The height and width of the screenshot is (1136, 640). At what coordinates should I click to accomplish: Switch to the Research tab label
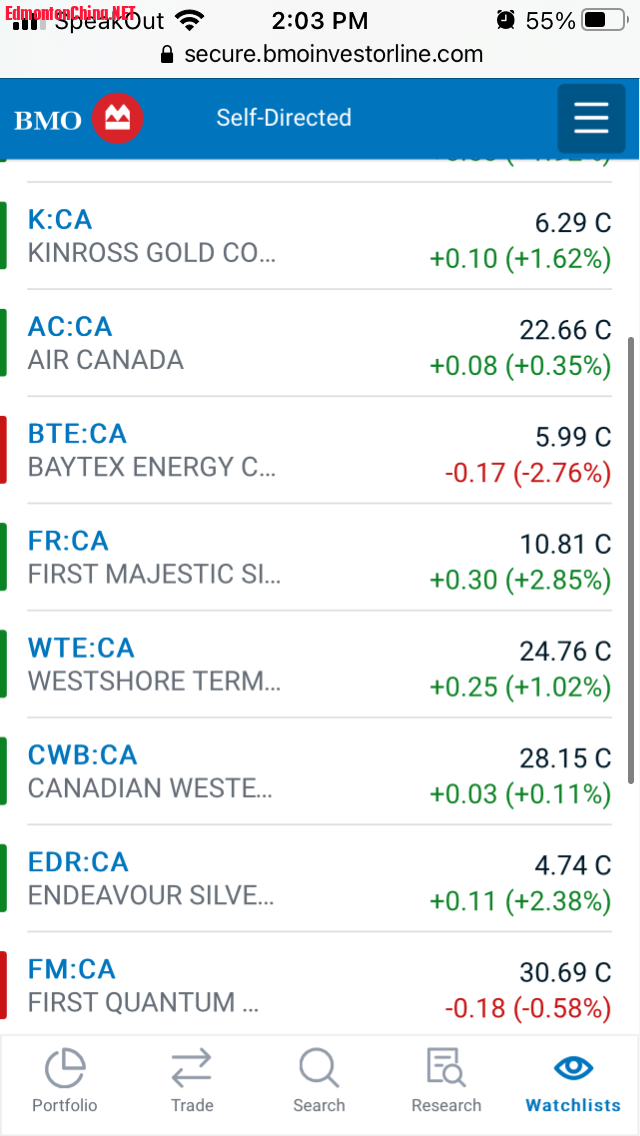tap(446, 1105)
